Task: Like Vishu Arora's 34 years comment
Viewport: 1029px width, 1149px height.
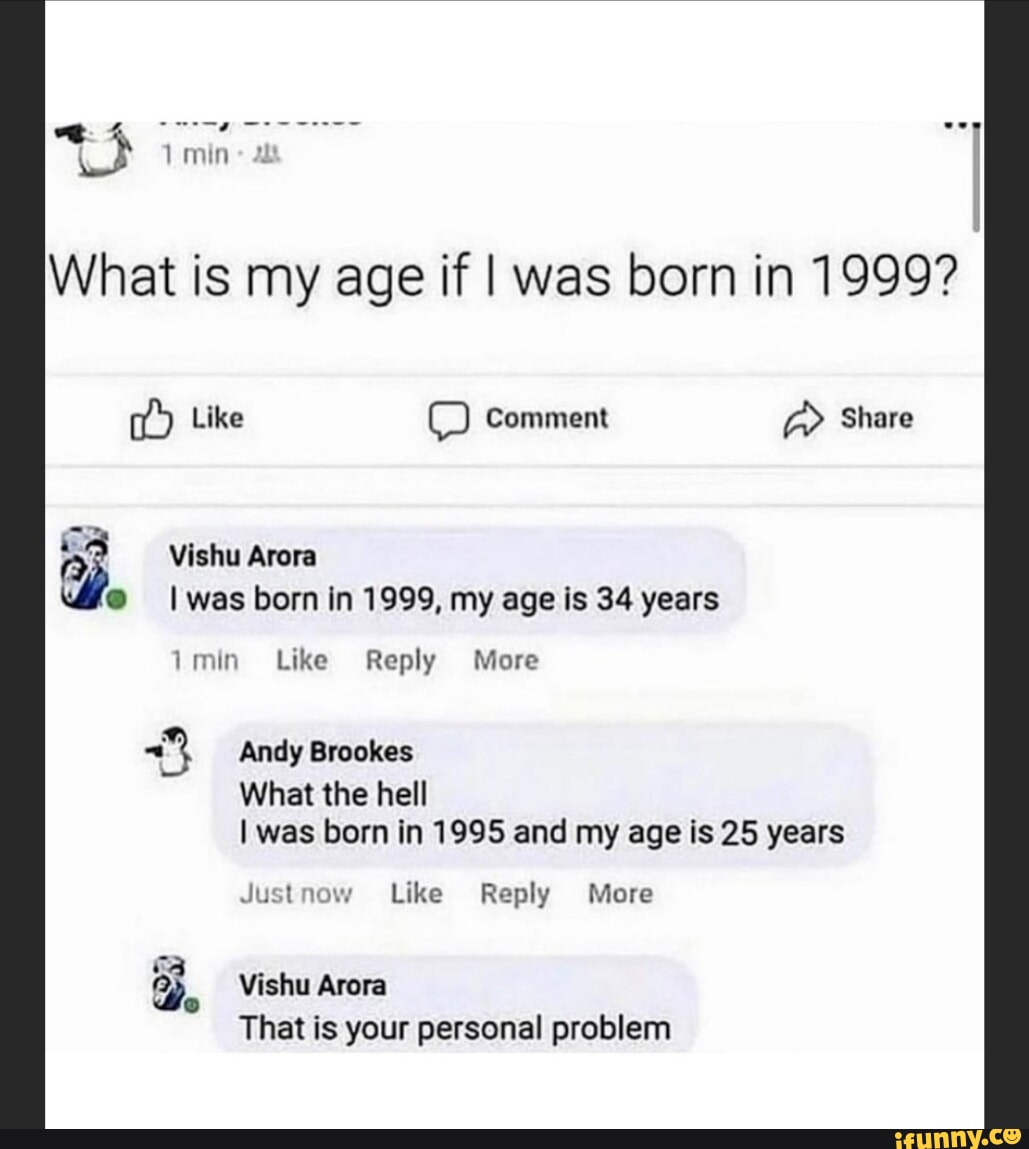Action: 301,661
